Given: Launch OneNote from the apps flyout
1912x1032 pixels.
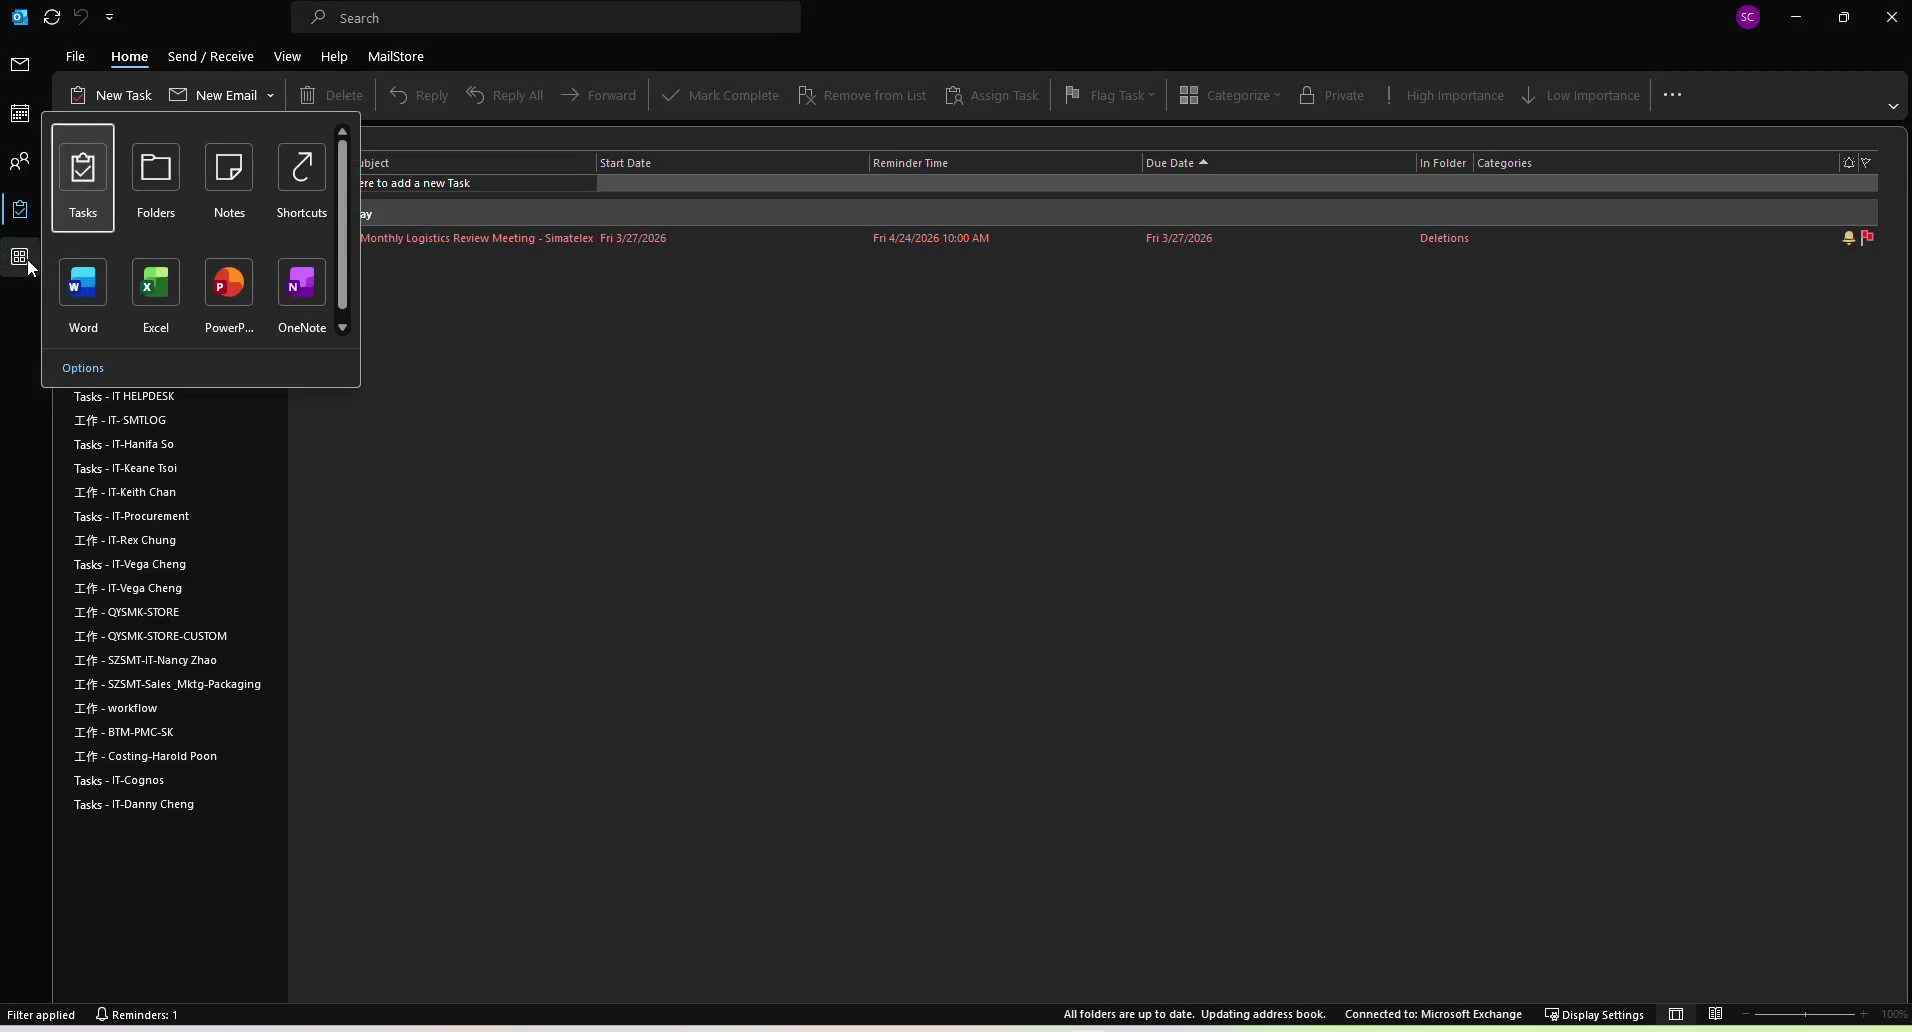Looking at the screenshot, I should coord(302,295).
